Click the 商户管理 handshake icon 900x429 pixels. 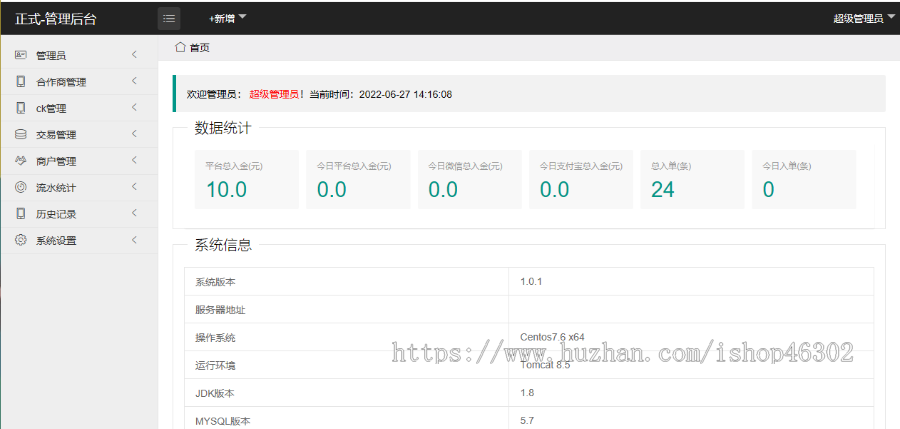[21, 160]
